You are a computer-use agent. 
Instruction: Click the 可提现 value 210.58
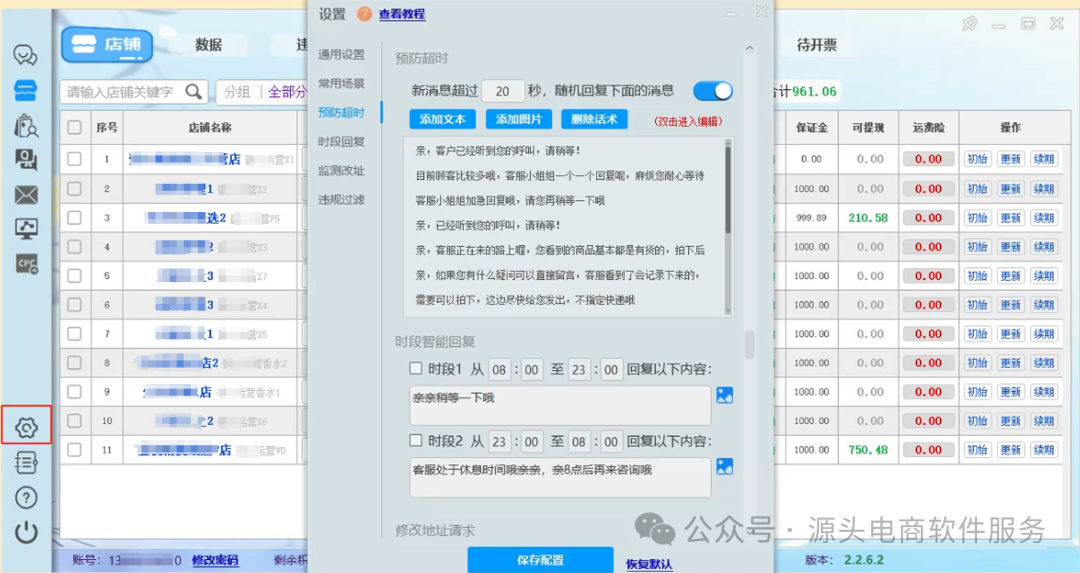[868, 218]
